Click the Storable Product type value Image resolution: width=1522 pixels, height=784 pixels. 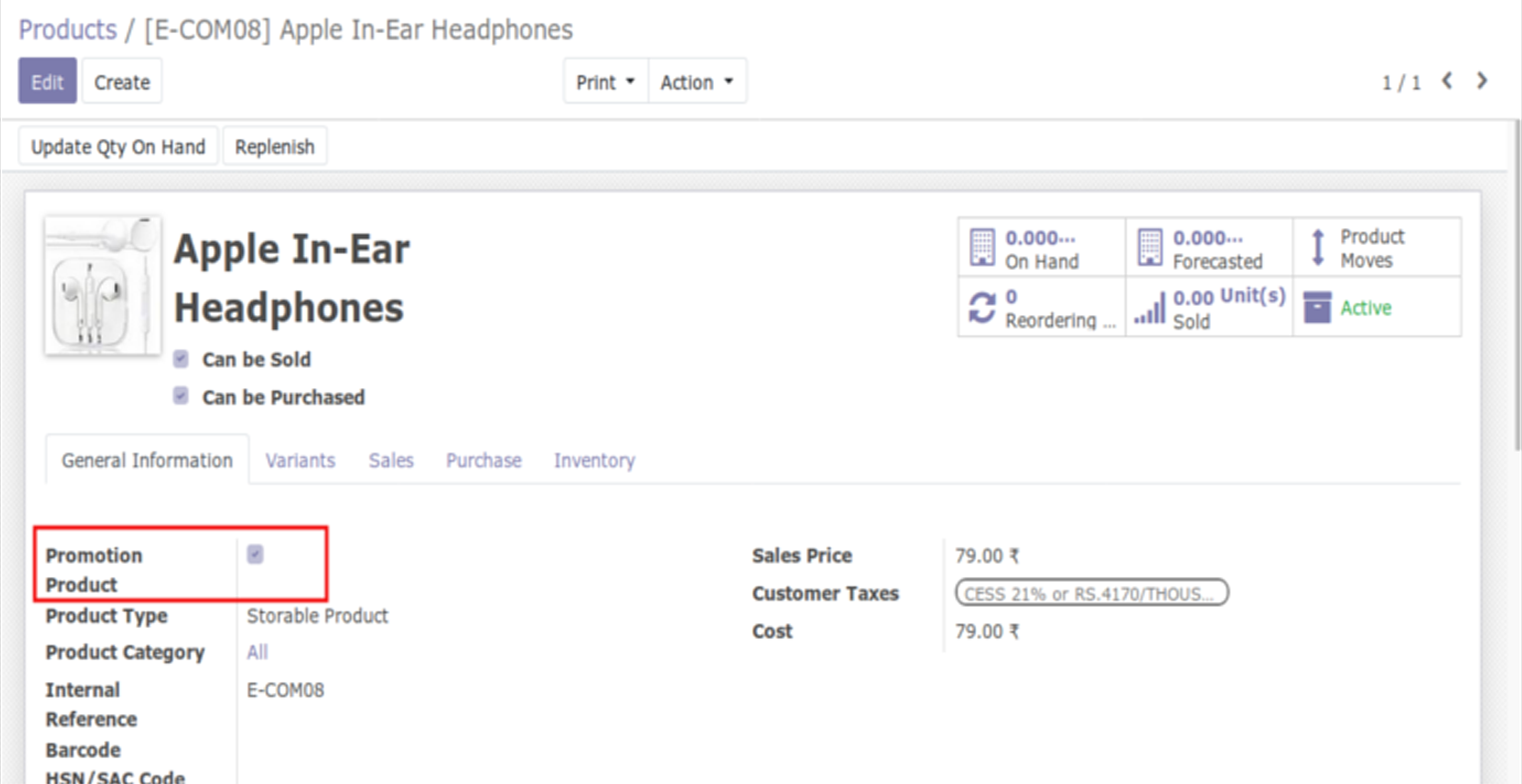tap(318, 615)
